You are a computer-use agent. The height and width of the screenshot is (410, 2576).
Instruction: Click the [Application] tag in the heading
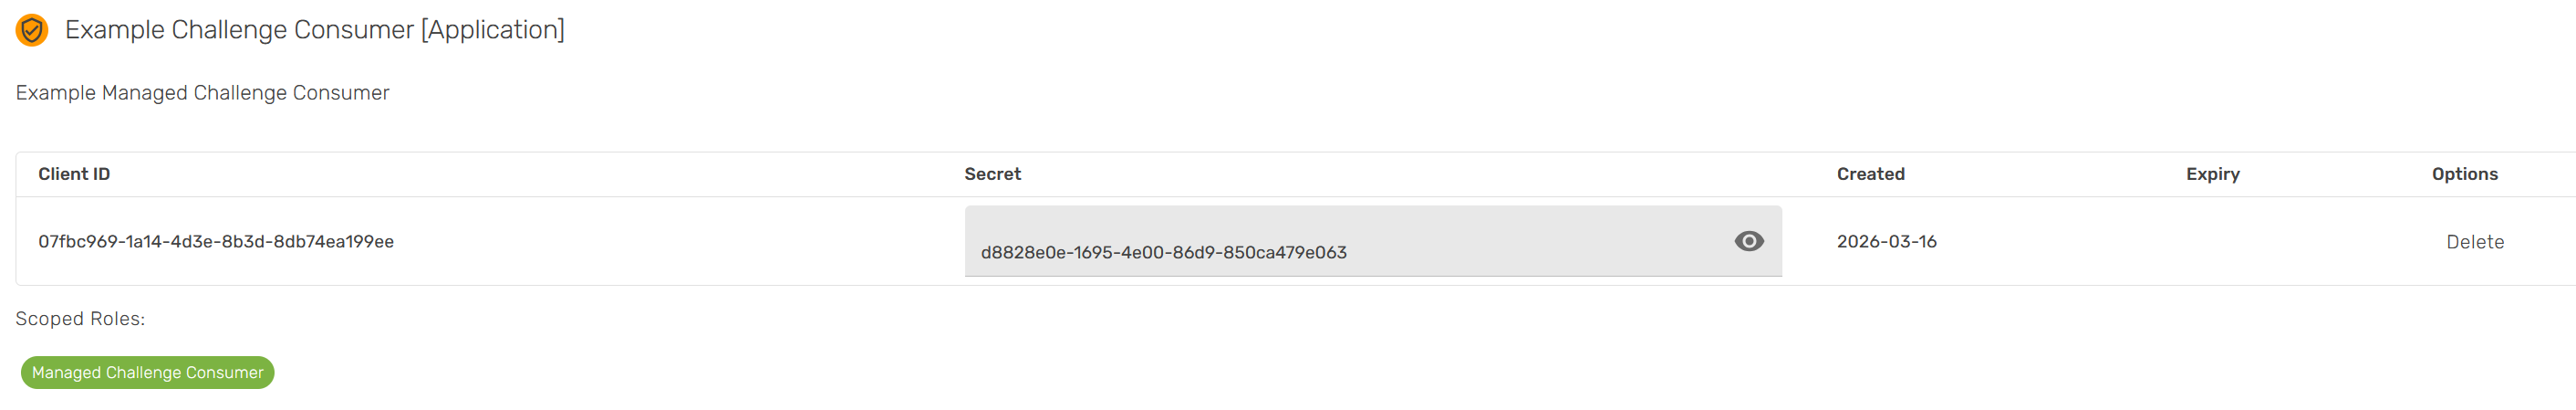coord(493,30)
